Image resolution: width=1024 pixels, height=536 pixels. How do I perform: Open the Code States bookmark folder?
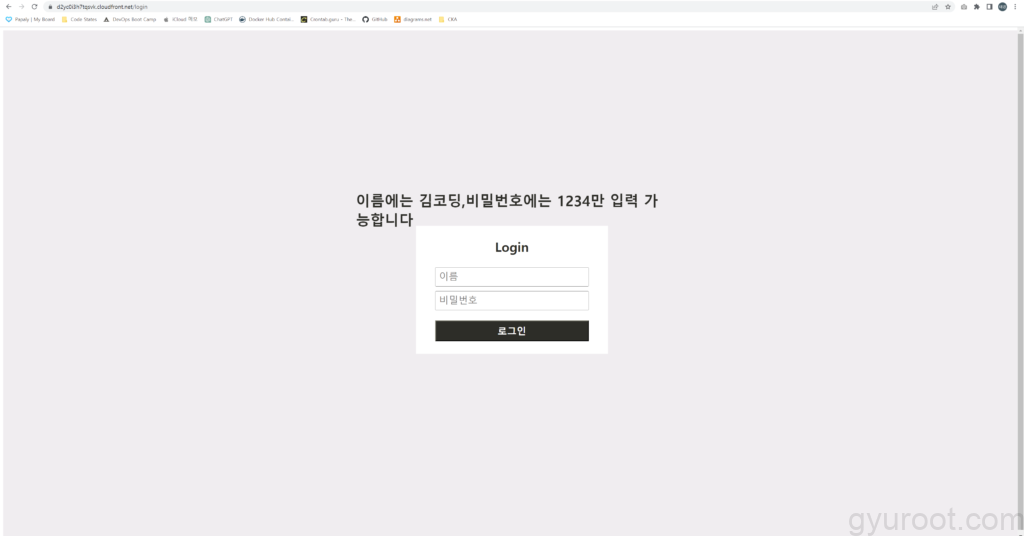click(x=79, y=19)
